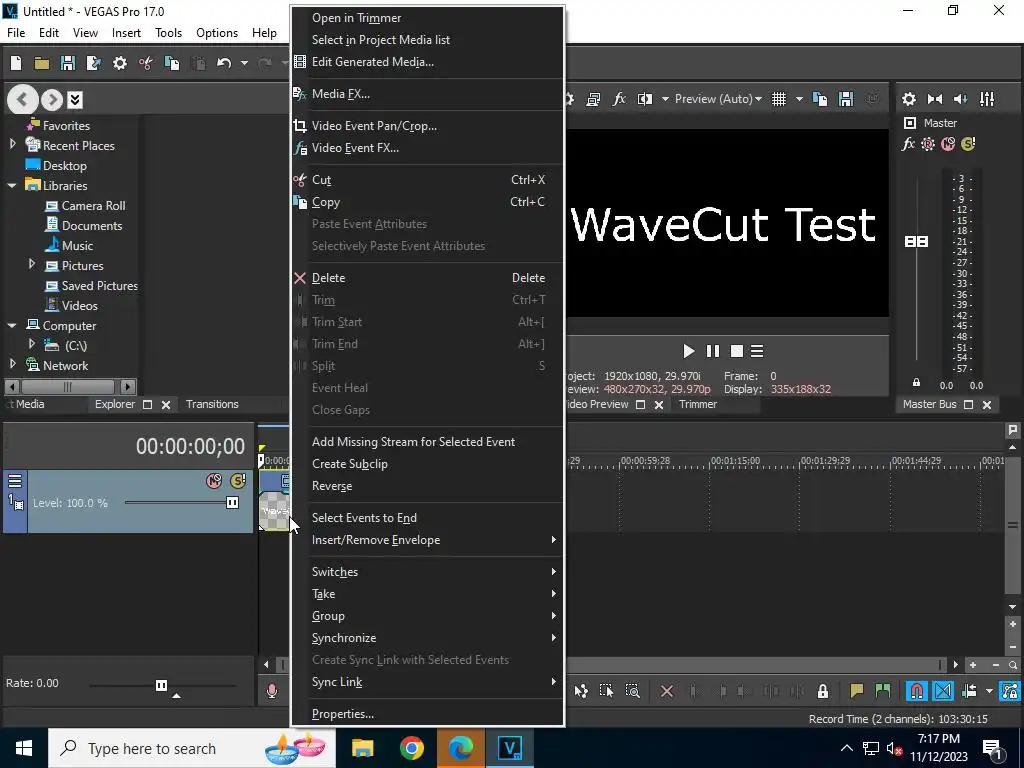
Task: Copy snapshot to clipboard in preview toolbar
Action: click(820, 99)
